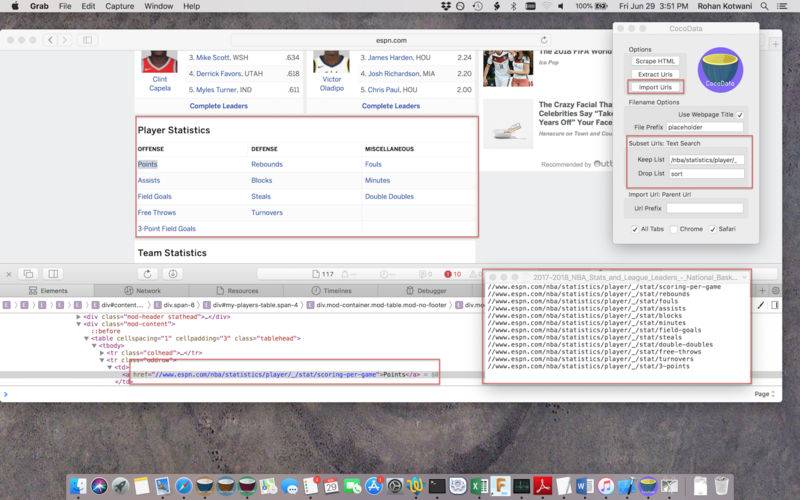Open Adobe Acrobat from the Dock

click(x=542, y=486)
